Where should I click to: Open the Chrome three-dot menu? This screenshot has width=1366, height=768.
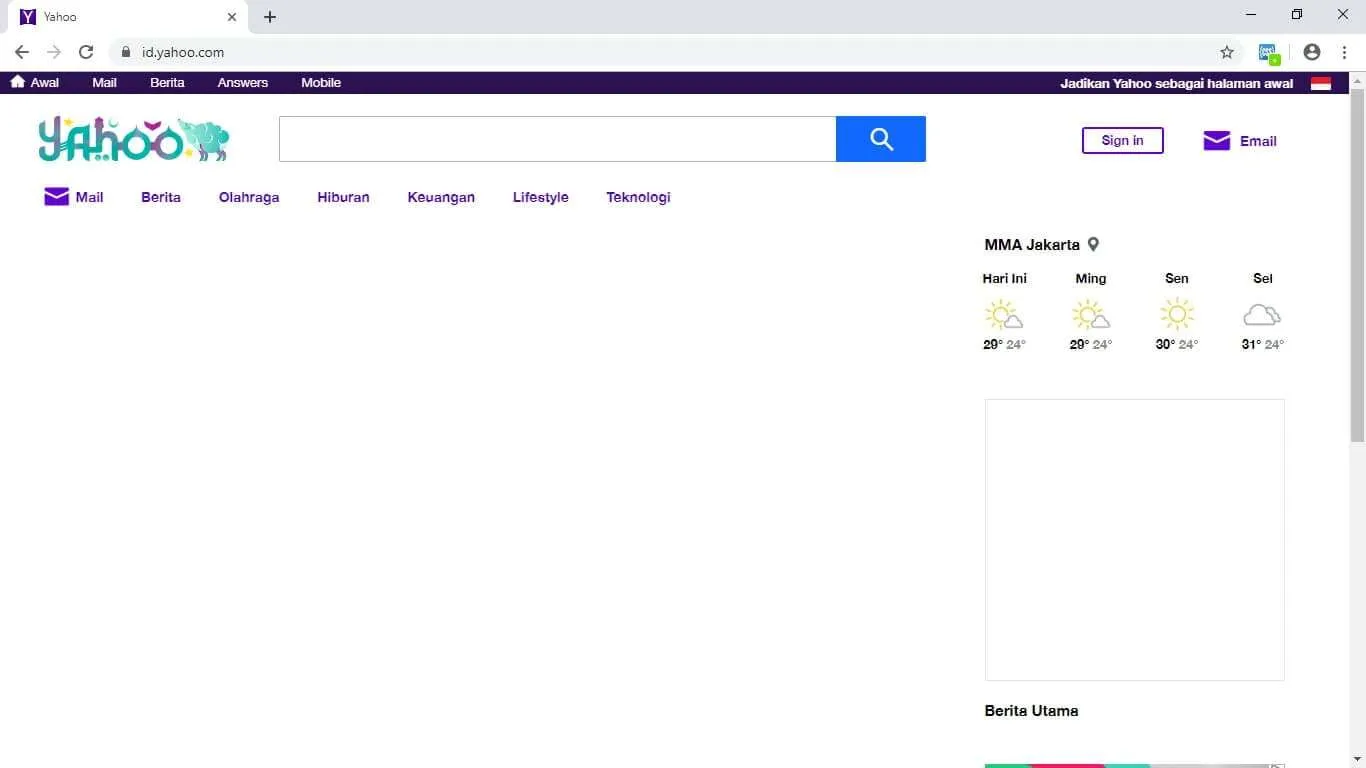pyautogui.click(x=1344, y=52)
